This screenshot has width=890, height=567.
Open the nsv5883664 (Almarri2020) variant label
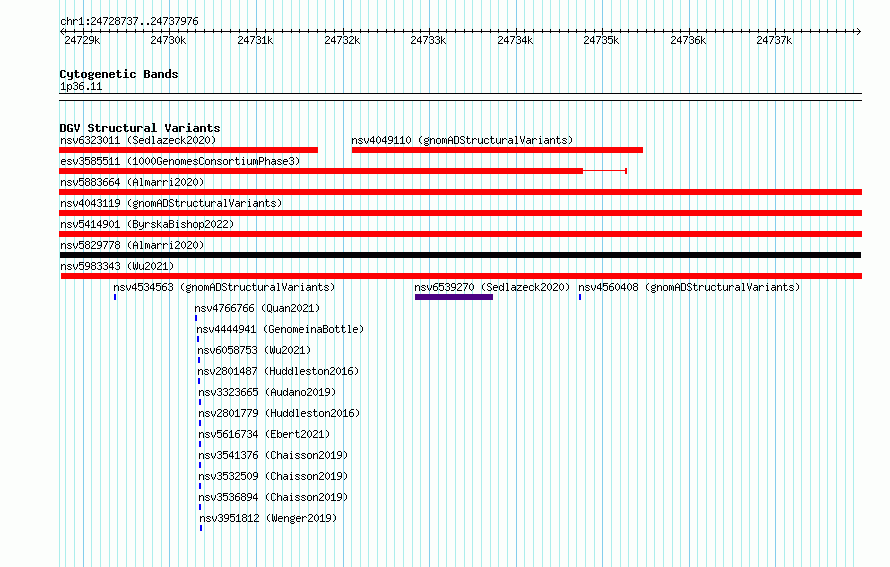pyautogui.click(x=132, y=182)
